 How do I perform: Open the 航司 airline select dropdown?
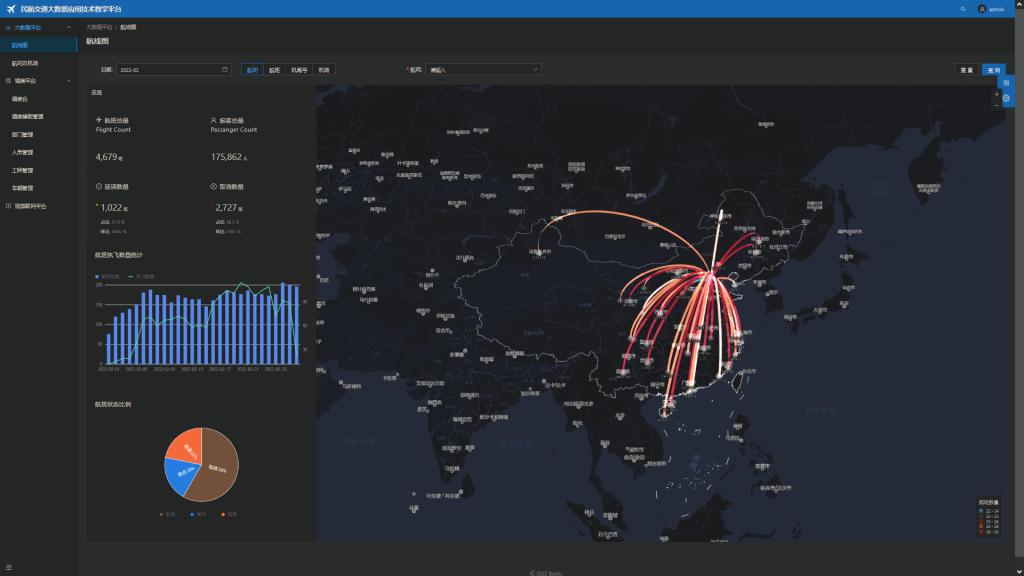click(x=483, y=70)
